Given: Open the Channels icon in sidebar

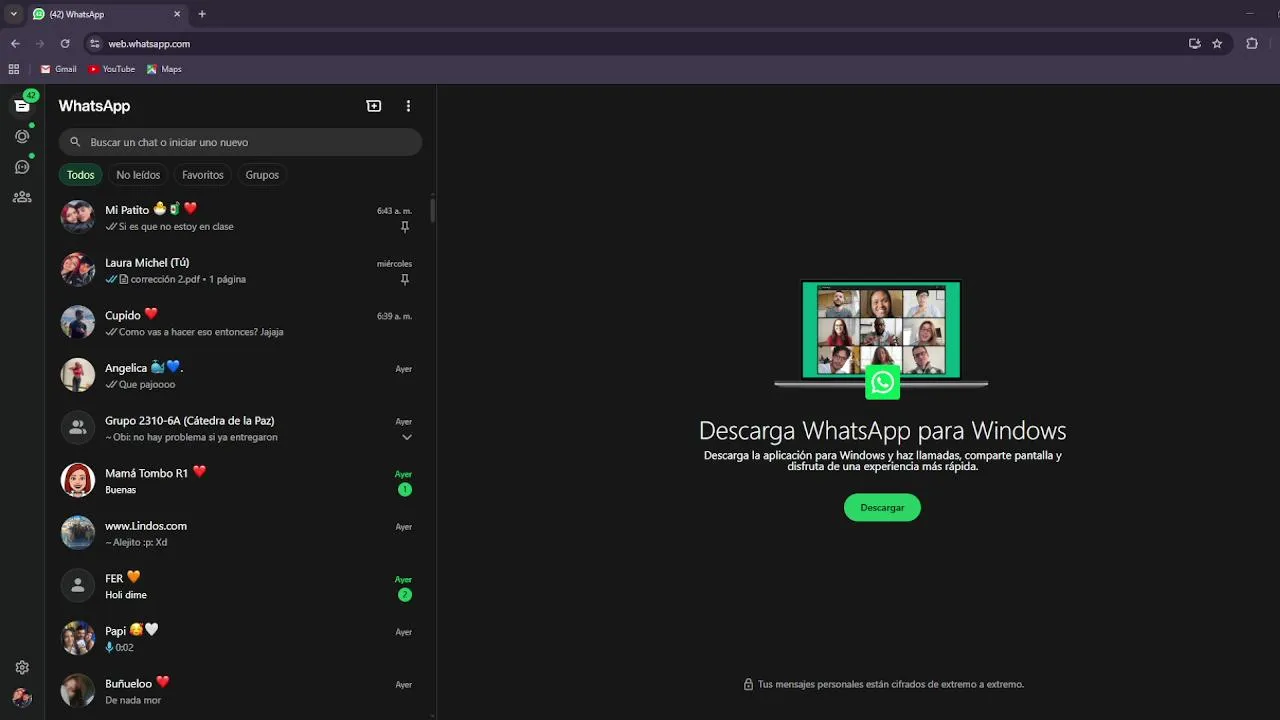Looking at the screenshot, I should point(22,167).
